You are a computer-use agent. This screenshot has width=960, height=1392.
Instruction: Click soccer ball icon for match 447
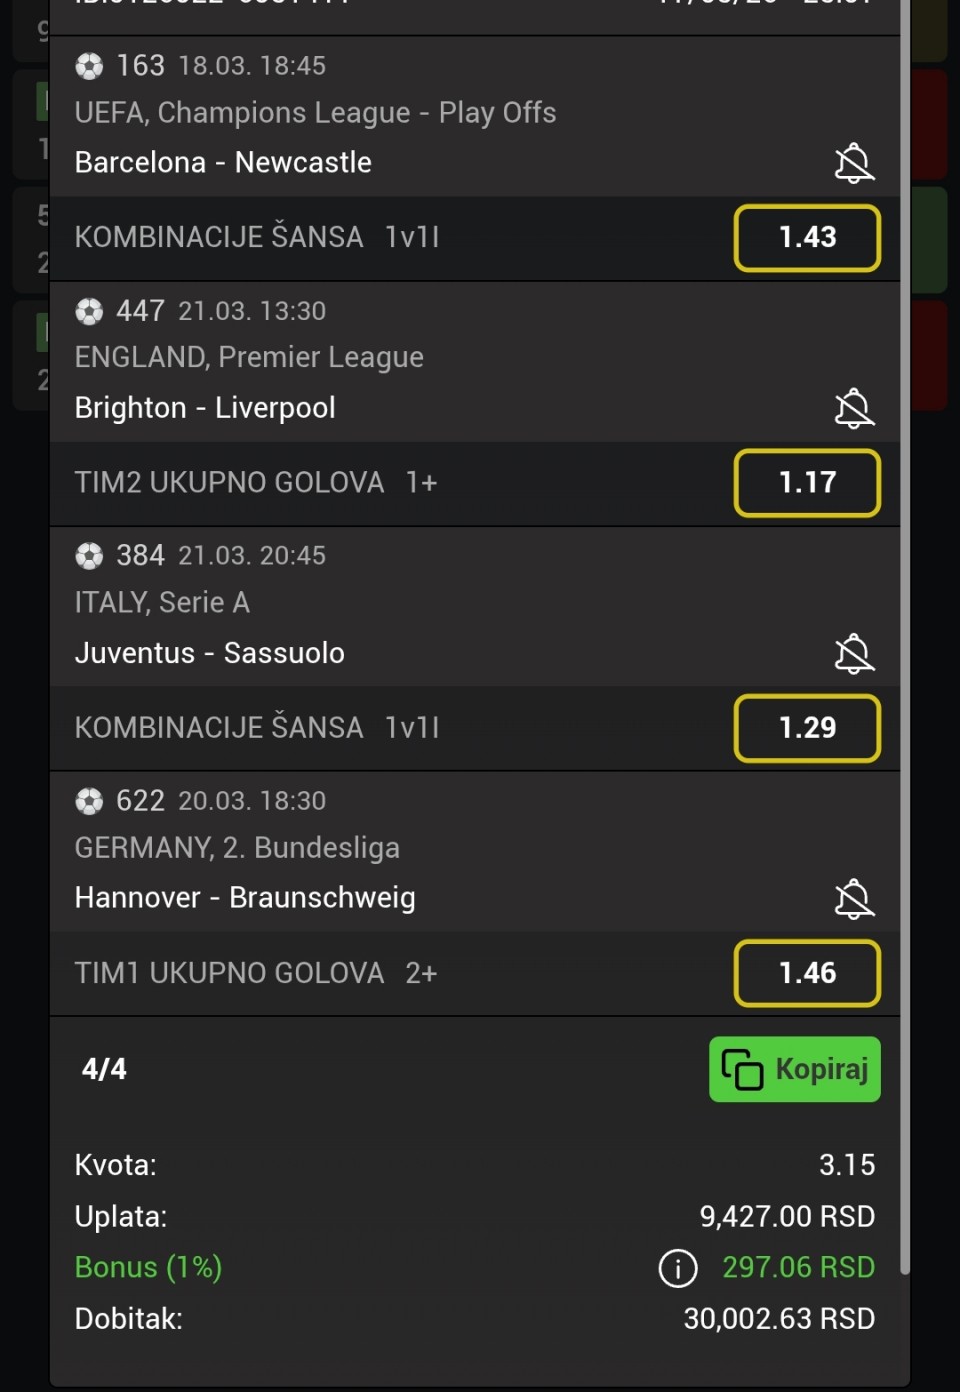point(89,312)
